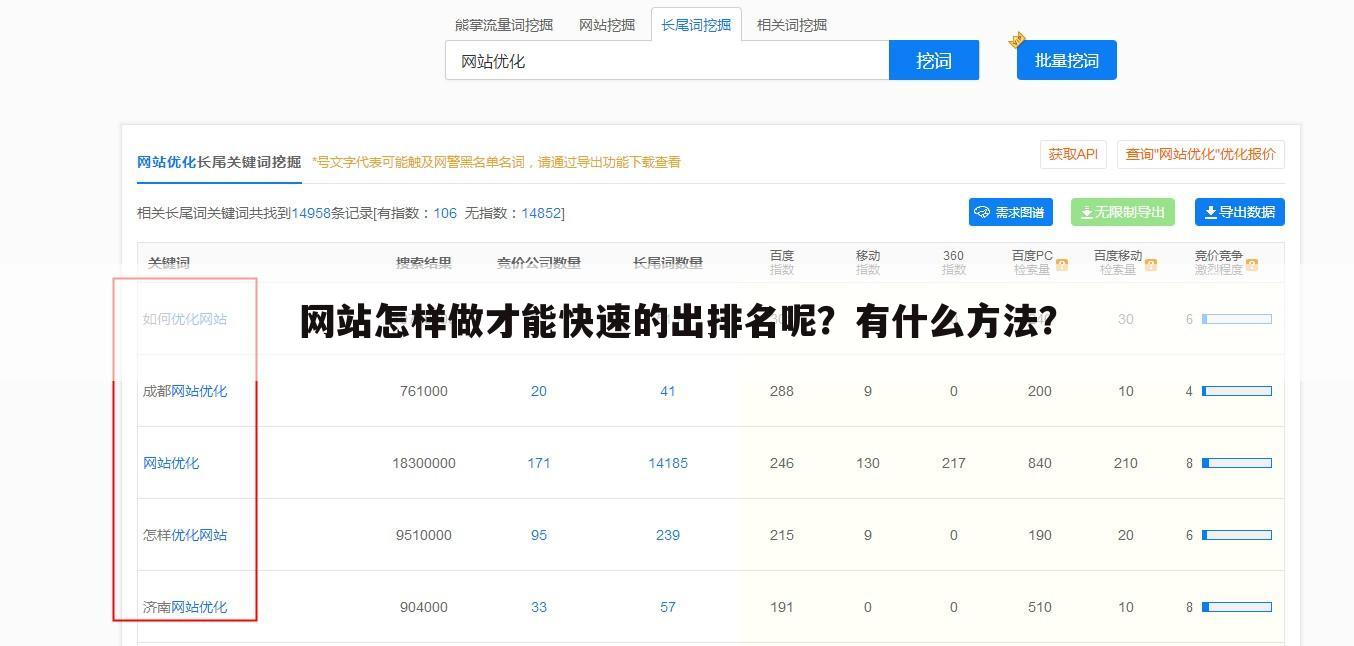The width and height of the screenshot is (1354, 646).
Task: Click the download icon on green 无限制导出 button
Action: (1085, 212)
